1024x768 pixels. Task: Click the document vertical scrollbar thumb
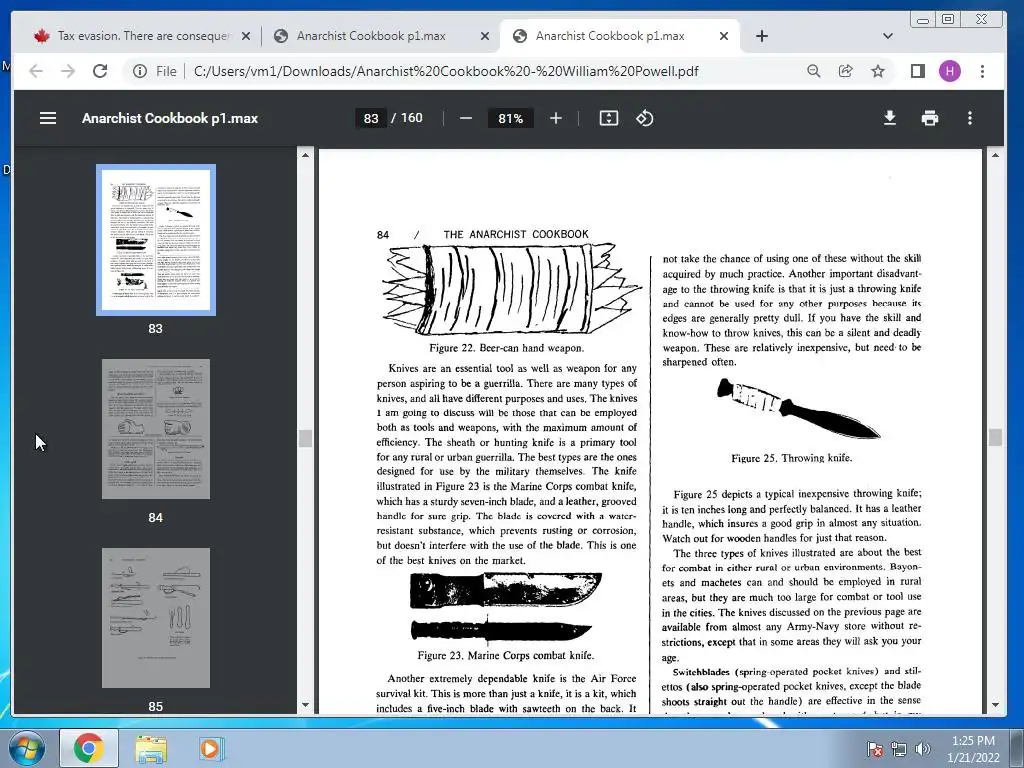[x=995, y=437]
